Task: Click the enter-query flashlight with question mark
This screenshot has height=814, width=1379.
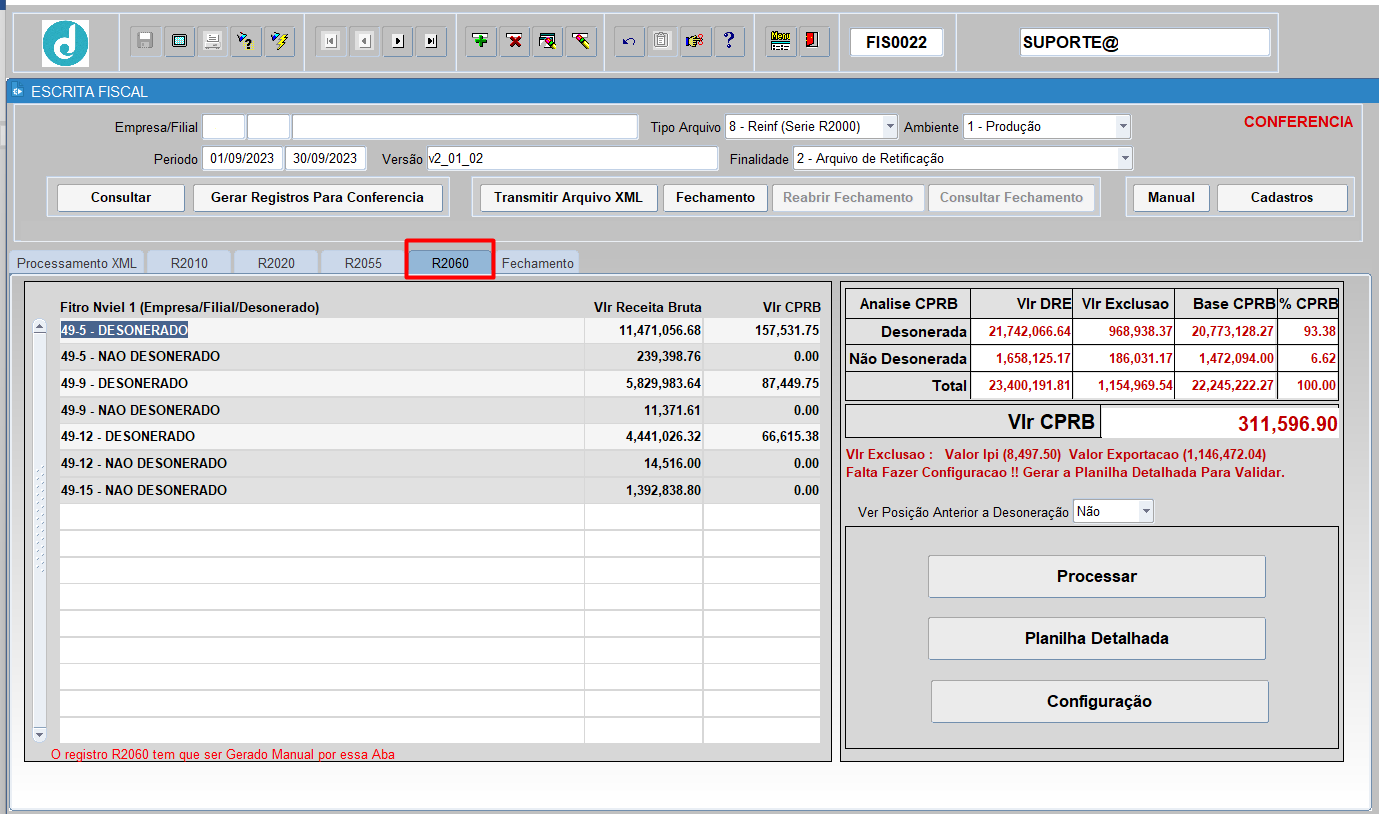Action: coord(246,42)
